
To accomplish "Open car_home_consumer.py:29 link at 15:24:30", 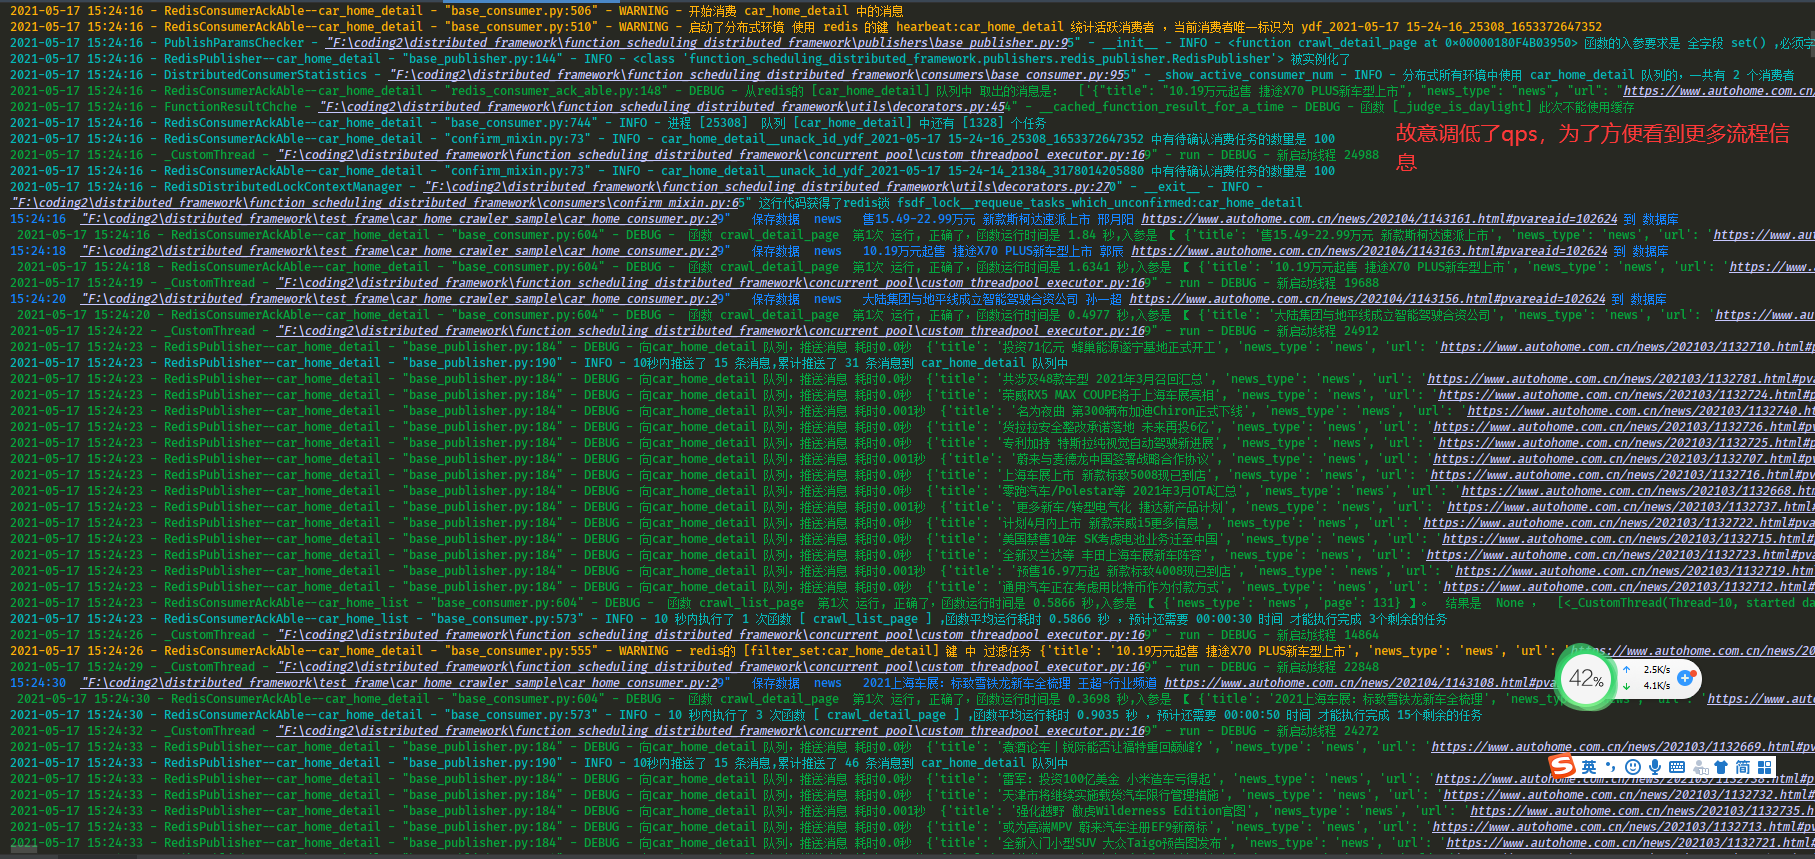I will click(x=401, y=683).
